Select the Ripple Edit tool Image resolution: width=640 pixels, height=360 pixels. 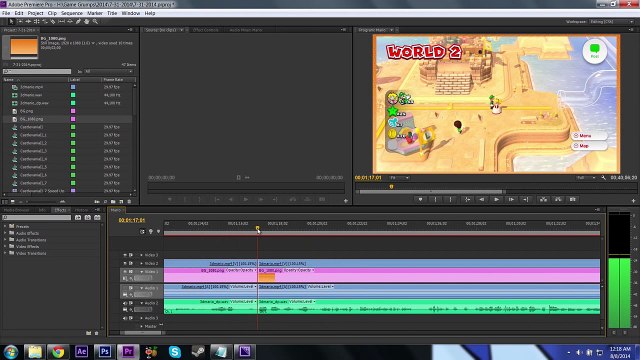28,22
